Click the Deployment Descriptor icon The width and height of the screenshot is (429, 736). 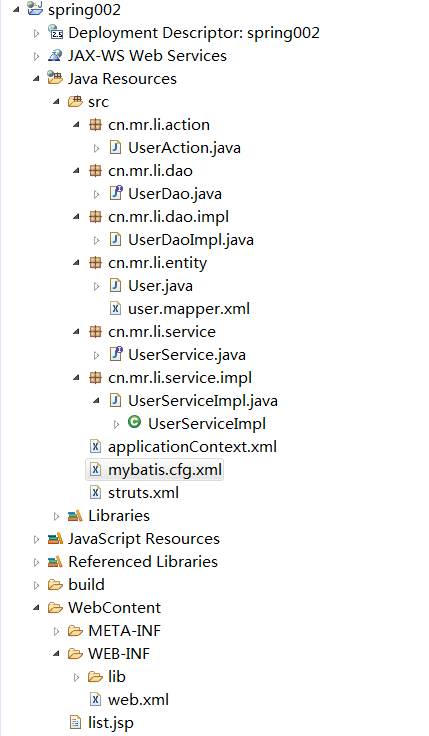(x=55, y=32)
